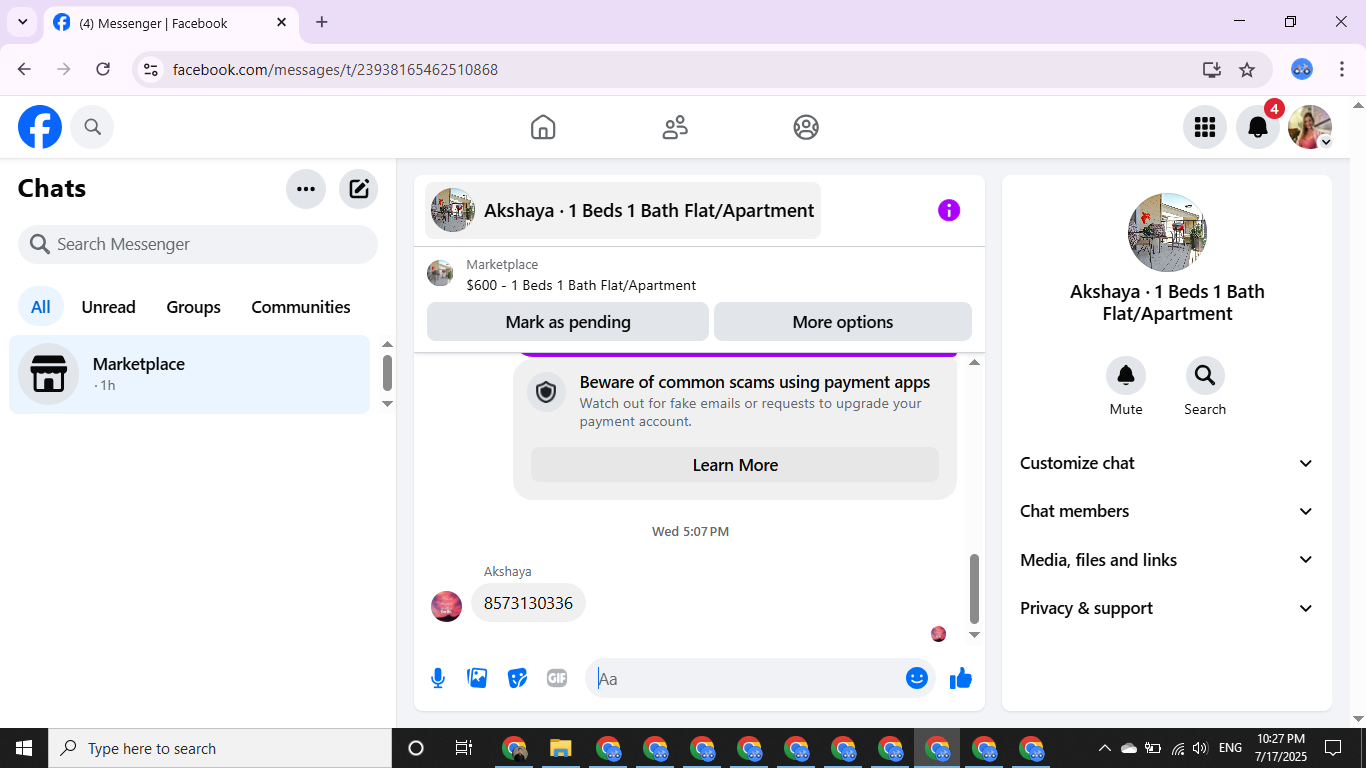Viewport: 1366px width, 768px height.
Task: Expand the Customize chat section
Action: 1167,463
